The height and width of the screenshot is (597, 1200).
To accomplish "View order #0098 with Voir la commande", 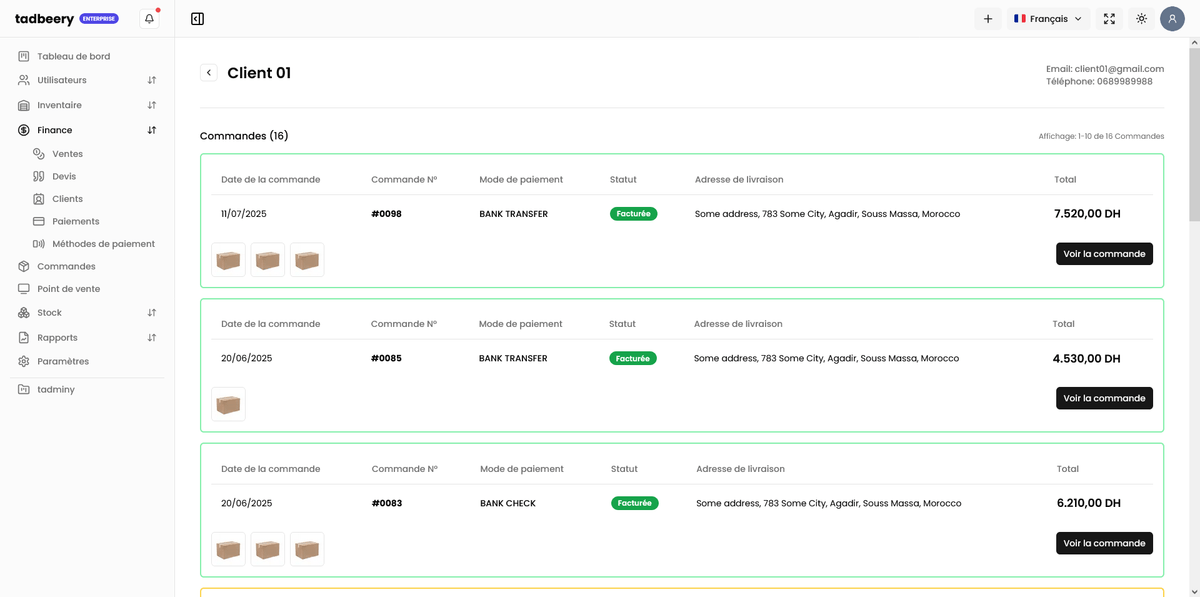I will [1104, 254].
